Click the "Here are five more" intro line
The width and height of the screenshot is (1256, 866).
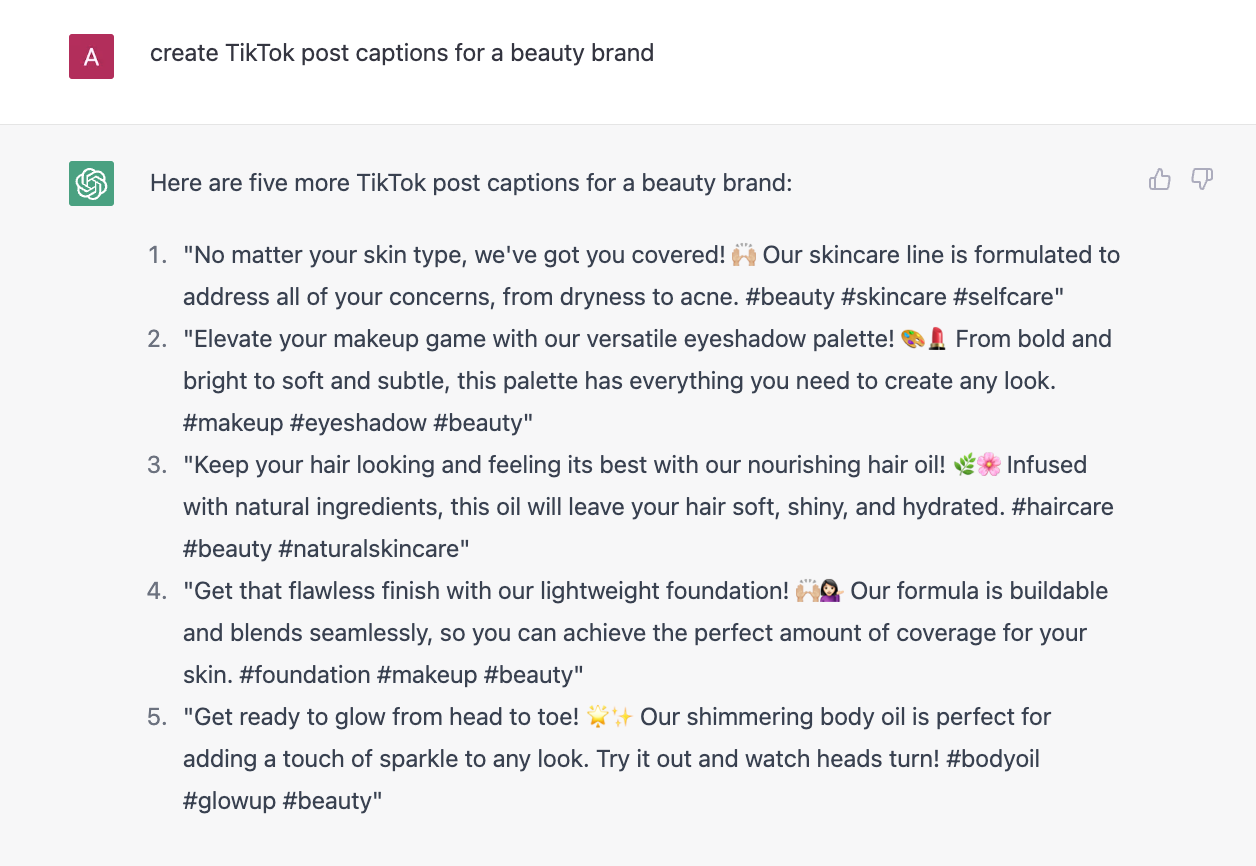click(x=471, y=183)
